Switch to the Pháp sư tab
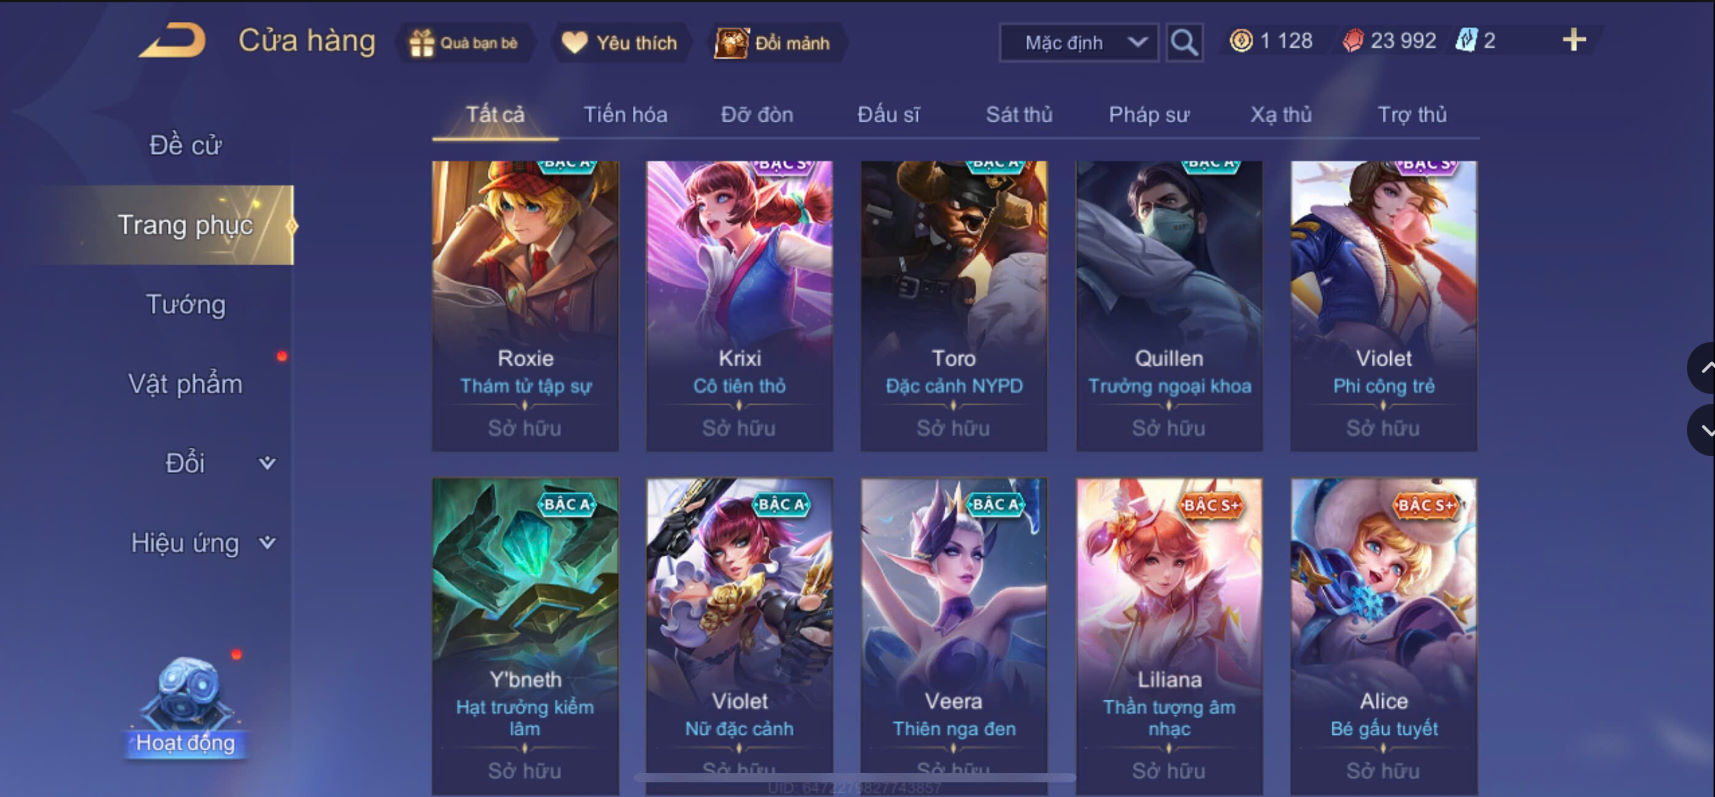 [x=1149, y=114]
